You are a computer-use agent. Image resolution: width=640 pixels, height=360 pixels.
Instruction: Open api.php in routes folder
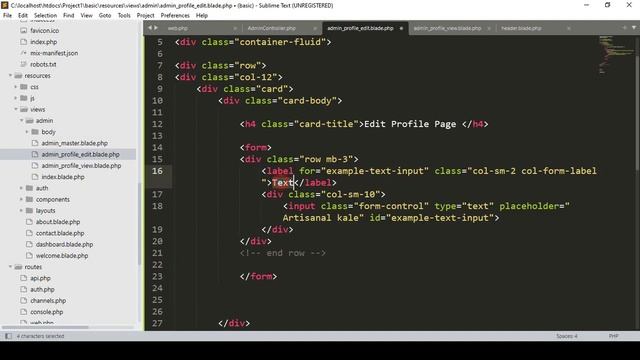[x=40, y=278]
